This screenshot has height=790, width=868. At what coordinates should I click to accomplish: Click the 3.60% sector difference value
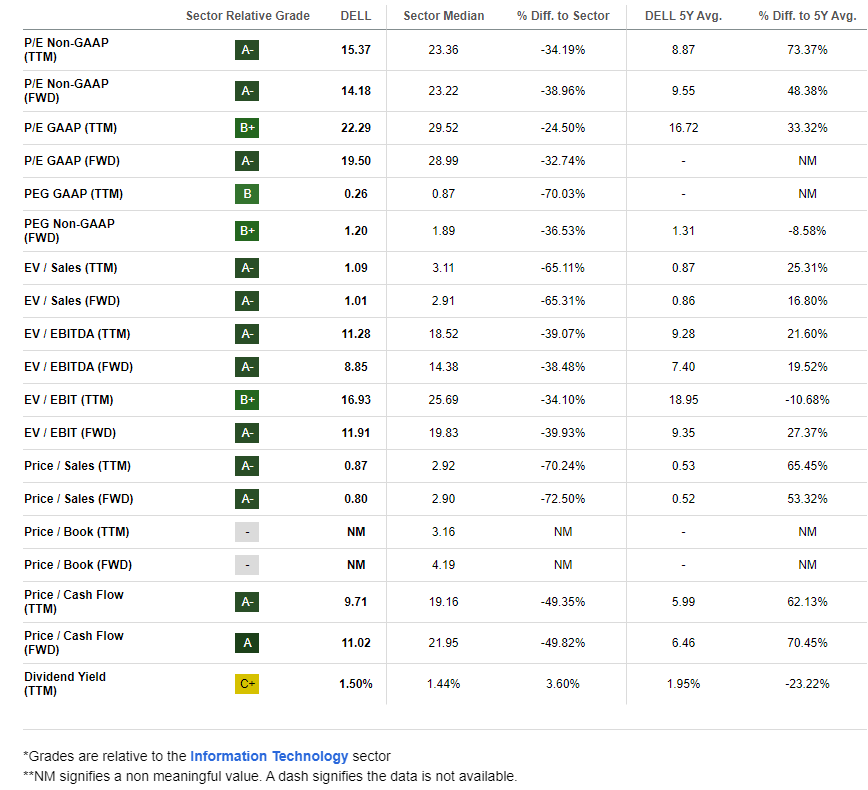[563, 684]
